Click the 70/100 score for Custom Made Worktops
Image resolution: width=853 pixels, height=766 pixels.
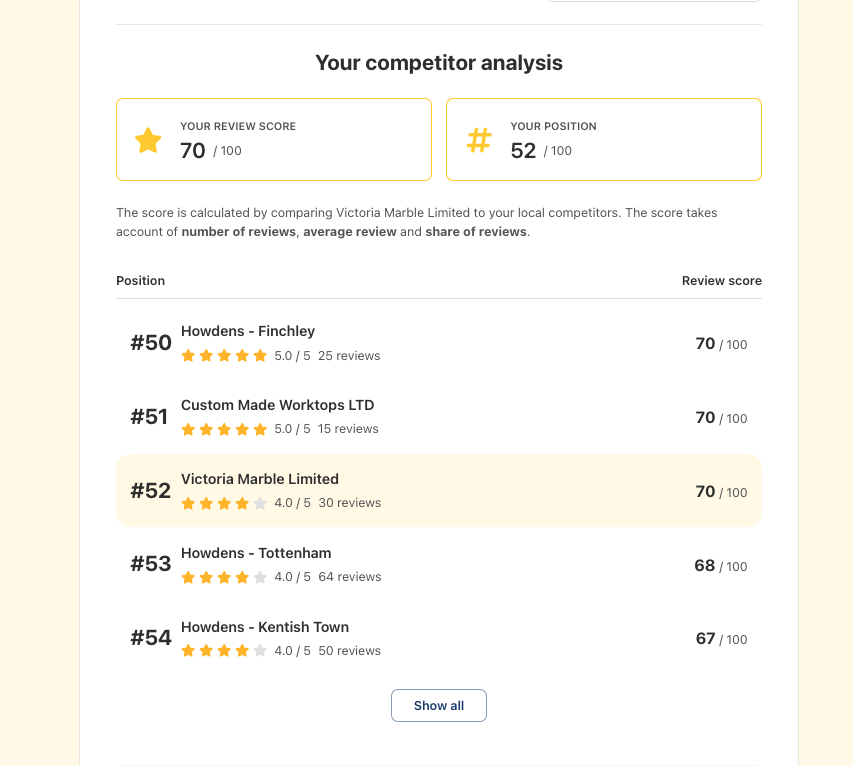(x=718, y=418)
